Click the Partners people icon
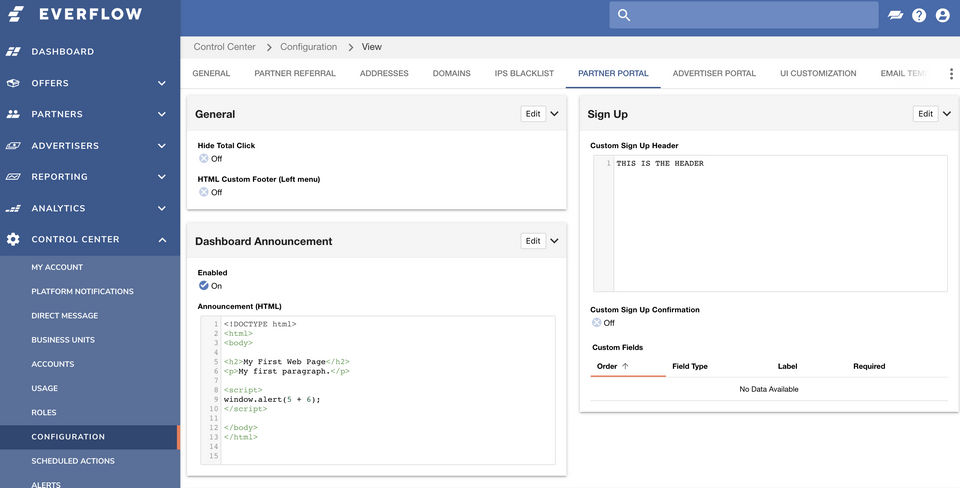The height and width of the screenshot is (488, 960). coord(13,114)
